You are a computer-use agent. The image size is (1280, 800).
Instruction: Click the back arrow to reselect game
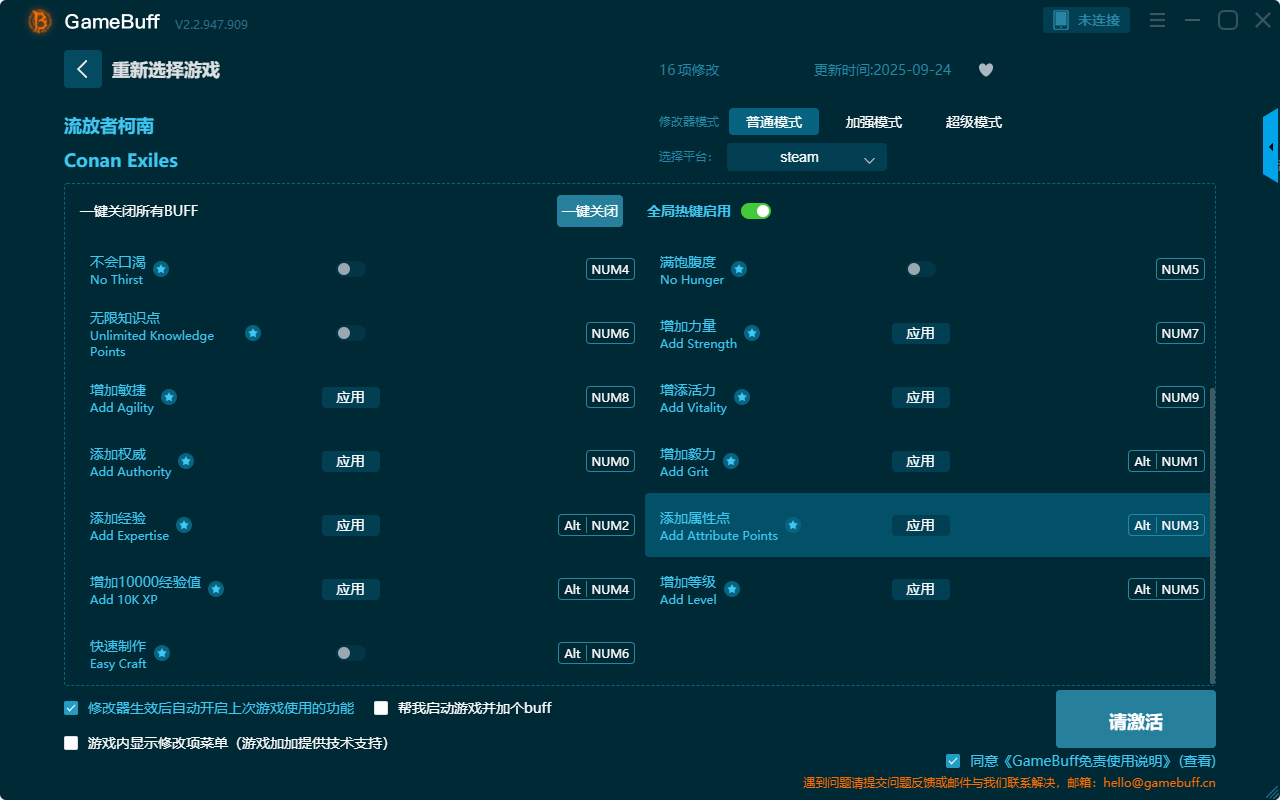tap(83, 69)
